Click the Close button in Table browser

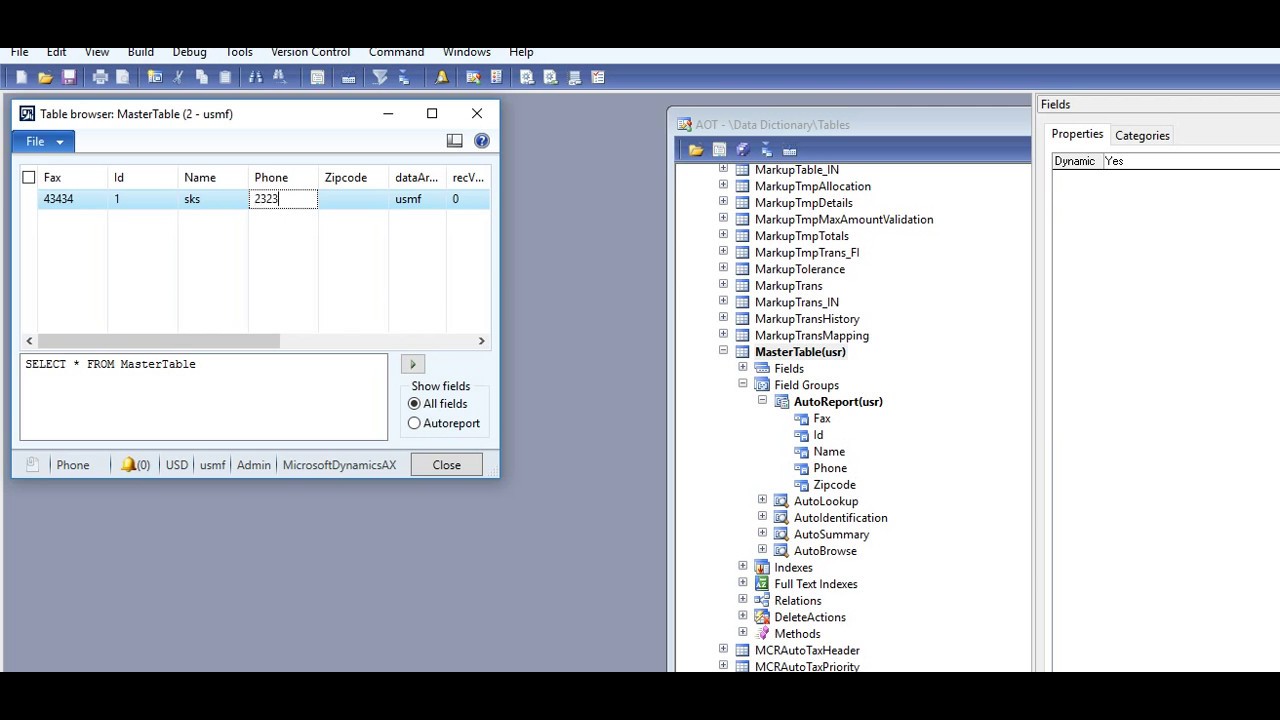point(447,465)
